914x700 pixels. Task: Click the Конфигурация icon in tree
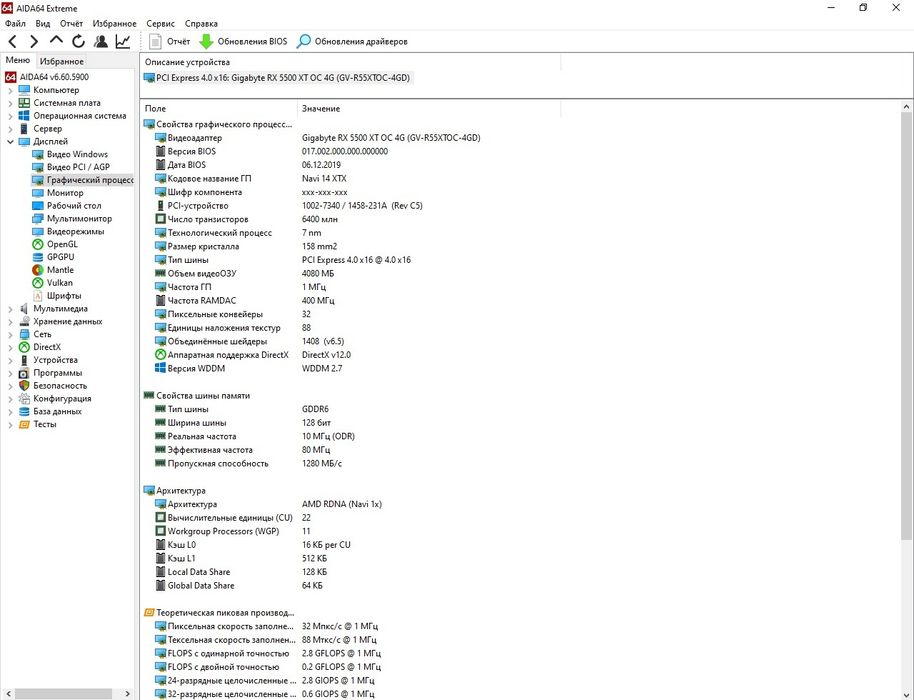coord(24,399)
